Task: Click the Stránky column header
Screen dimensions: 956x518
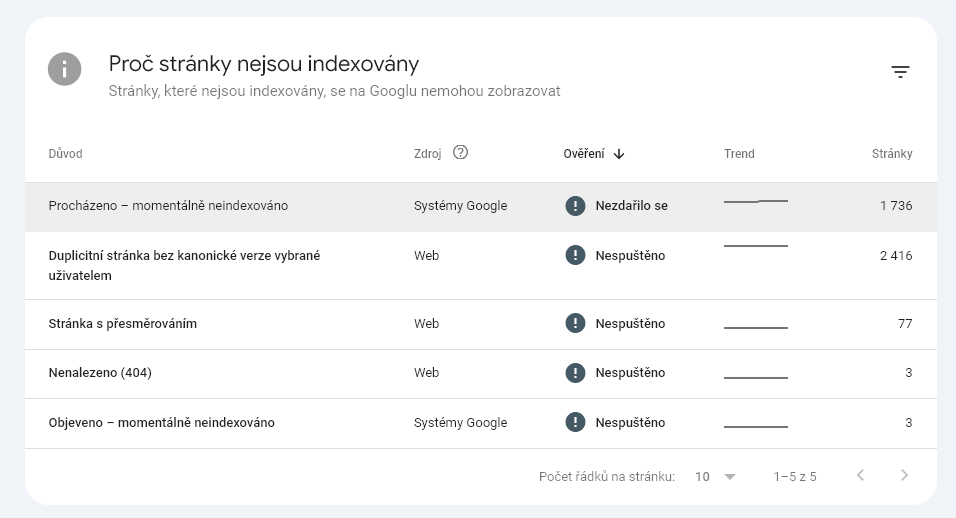Action: point(891,154)
